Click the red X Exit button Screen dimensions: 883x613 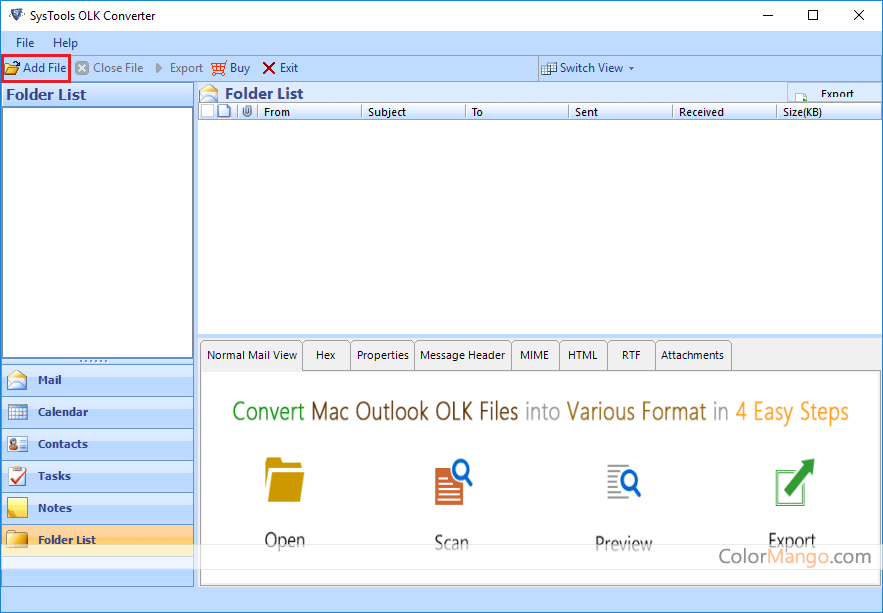tap(280, 68)
